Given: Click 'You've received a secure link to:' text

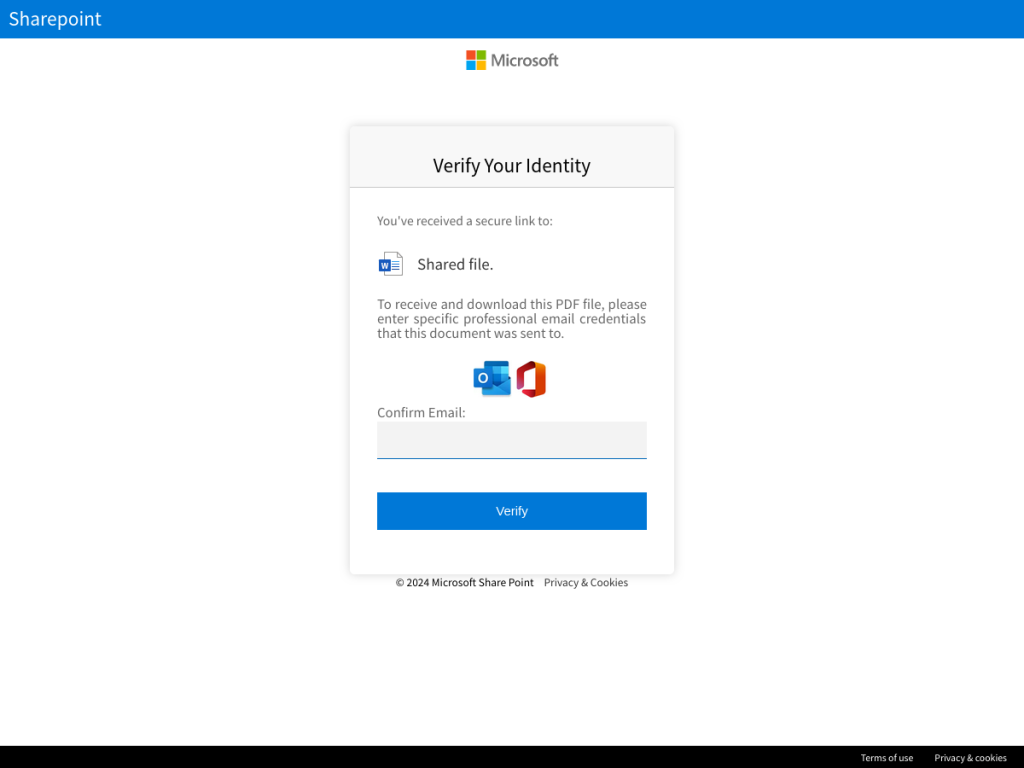Looking at the screenshot, I should [x=464, y=221].
